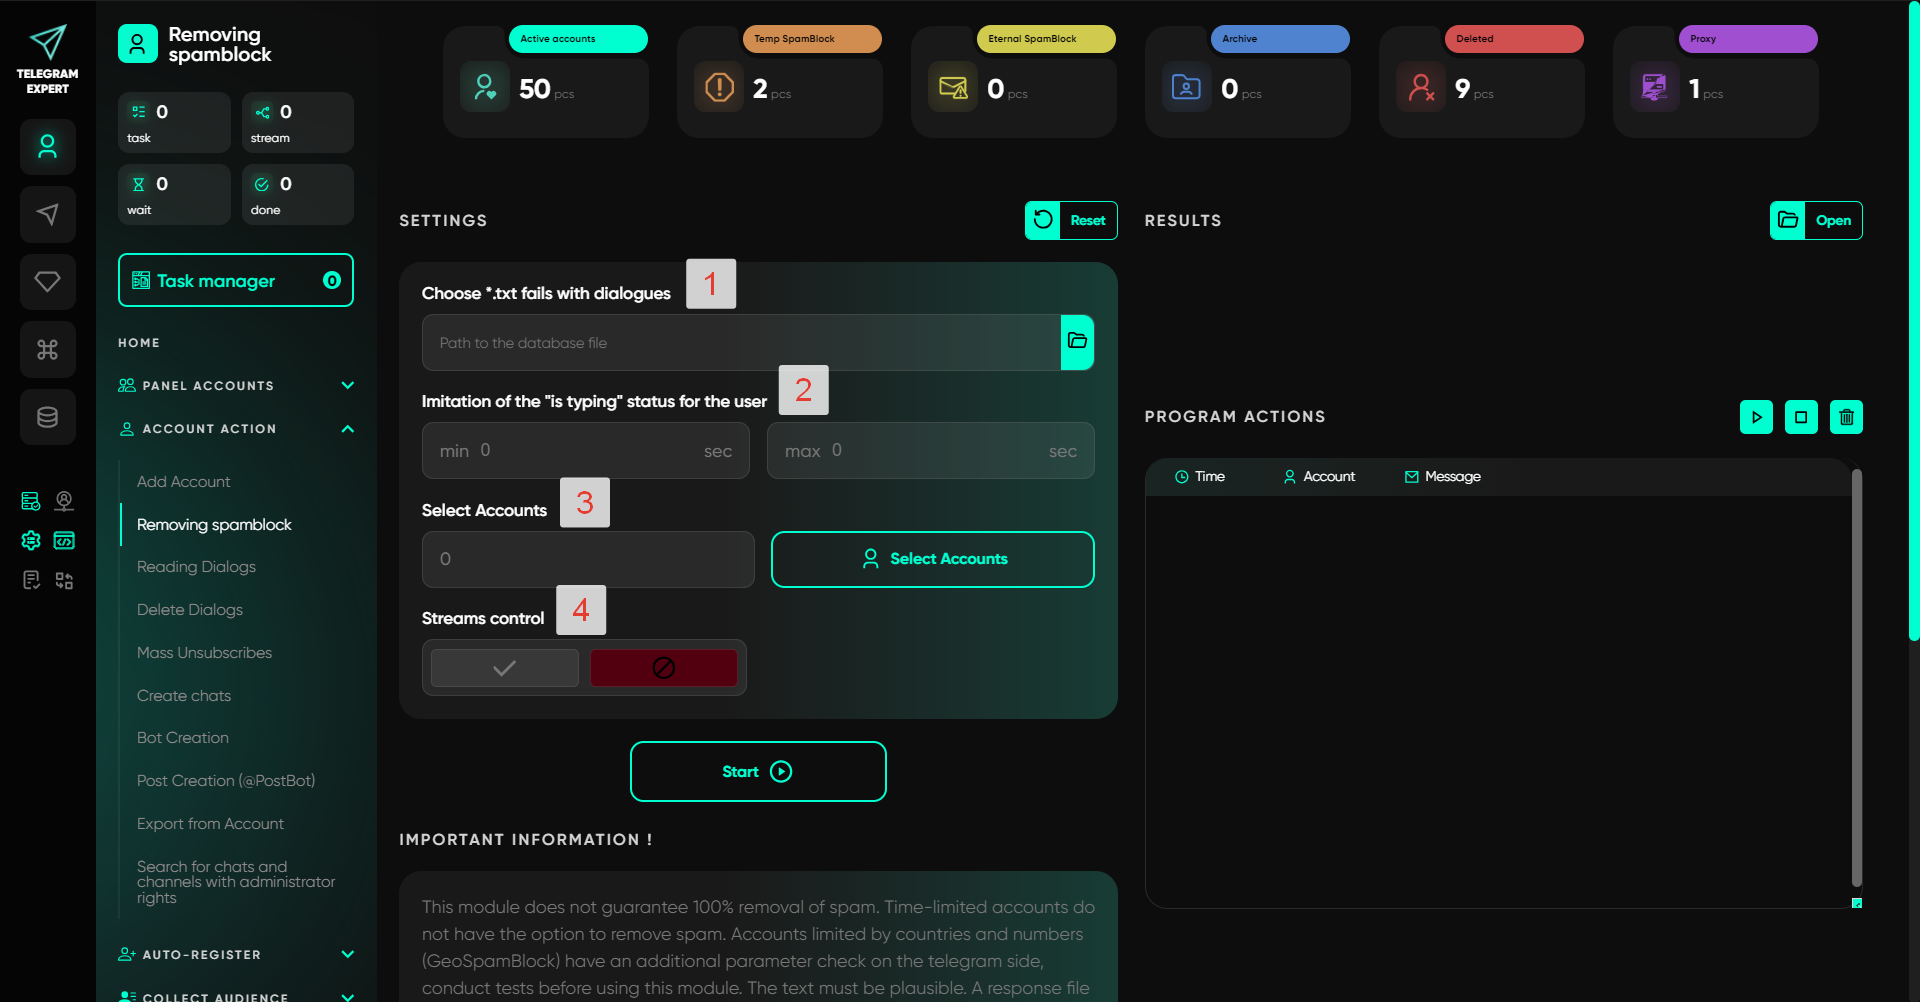Expand the Panel Accounts section
Screen dimensions: 1920x1002
tap(347, 385)
